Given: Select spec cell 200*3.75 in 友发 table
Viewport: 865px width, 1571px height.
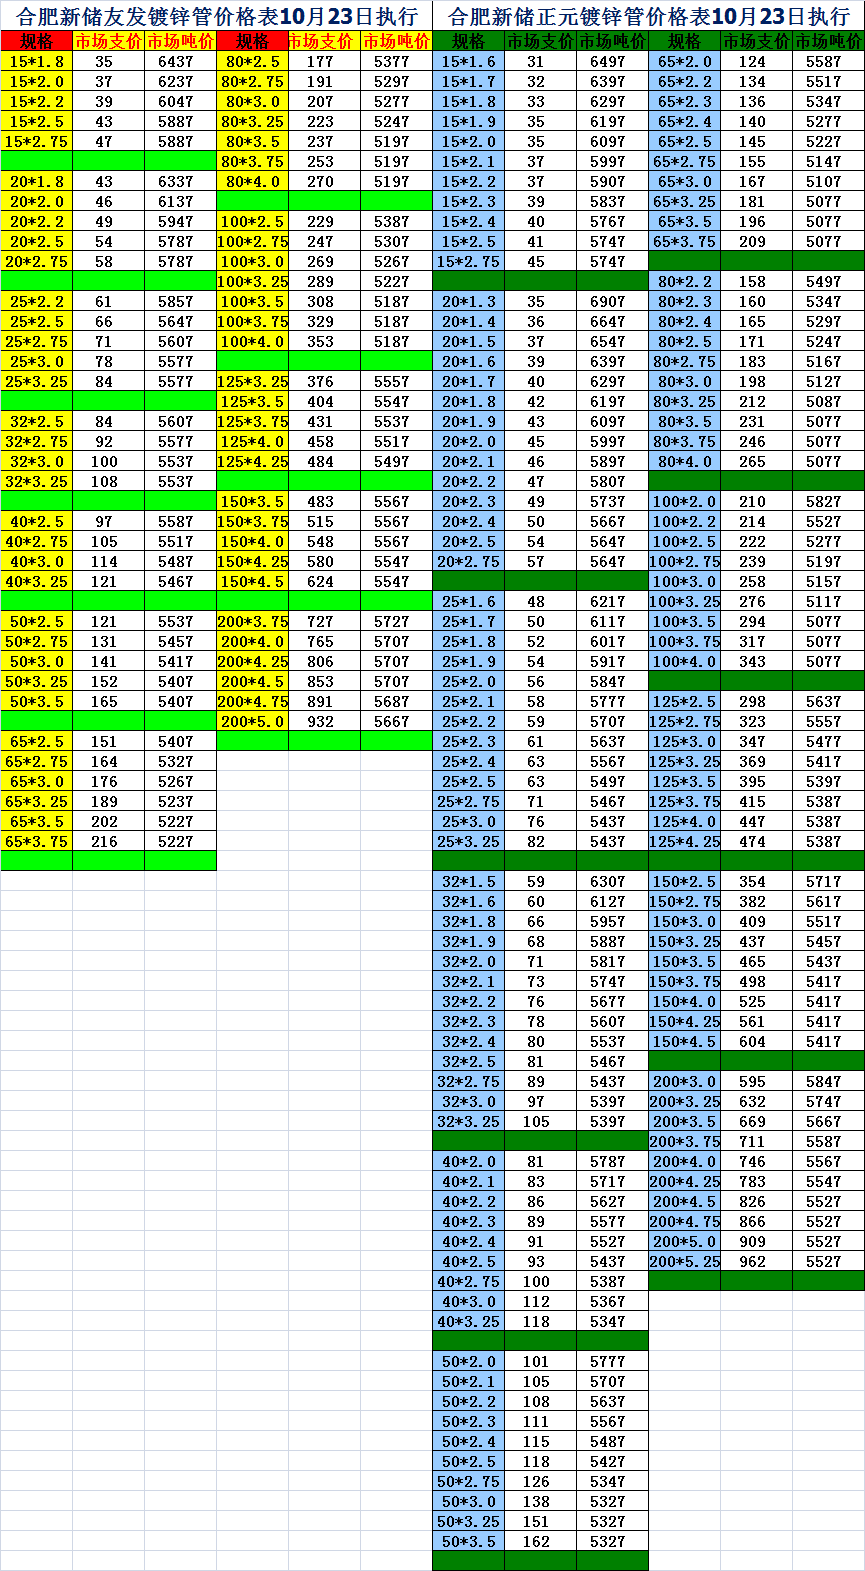Looking at the screenshot, I should coord(253,621).
